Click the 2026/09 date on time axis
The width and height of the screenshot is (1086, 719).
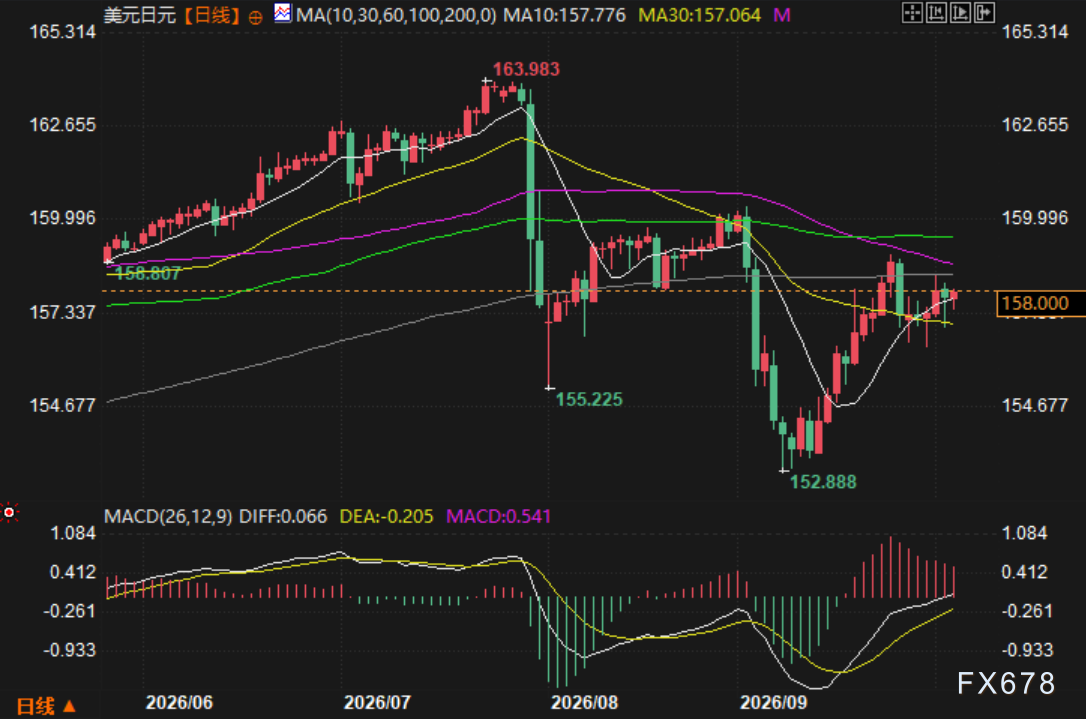click(x=774, y=703)
